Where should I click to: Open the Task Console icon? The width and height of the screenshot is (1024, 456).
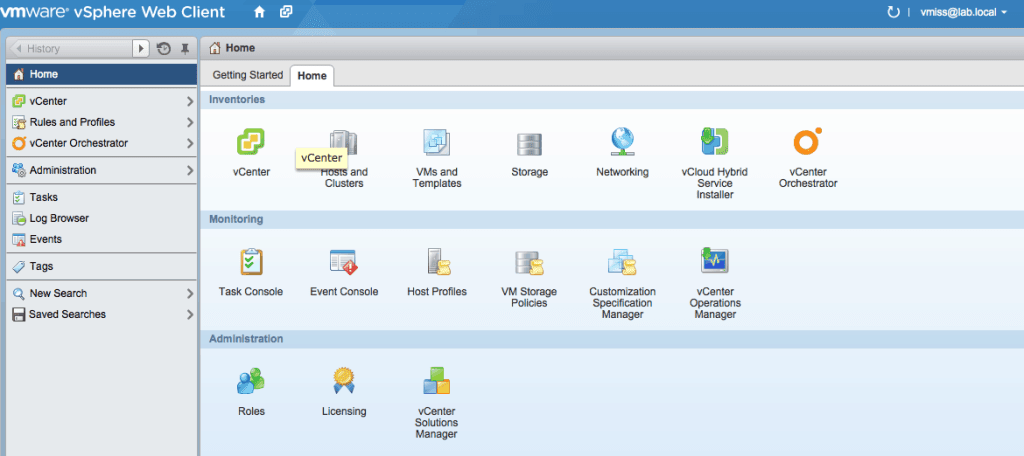click(251, 262)
